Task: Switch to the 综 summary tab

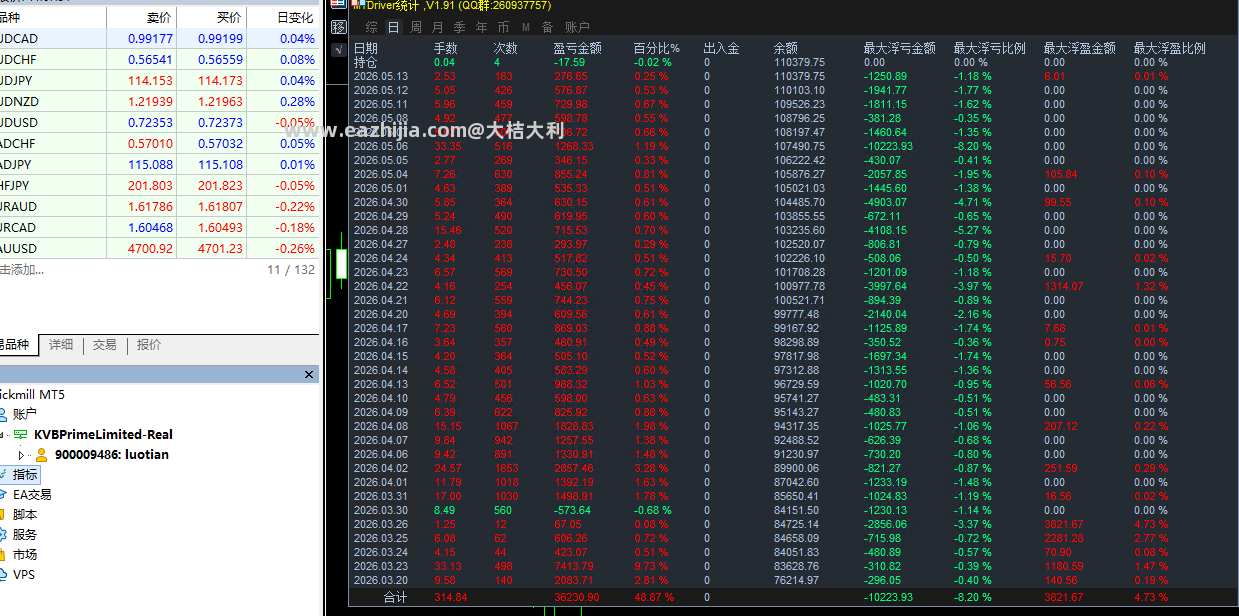Action: click(372, 27)
